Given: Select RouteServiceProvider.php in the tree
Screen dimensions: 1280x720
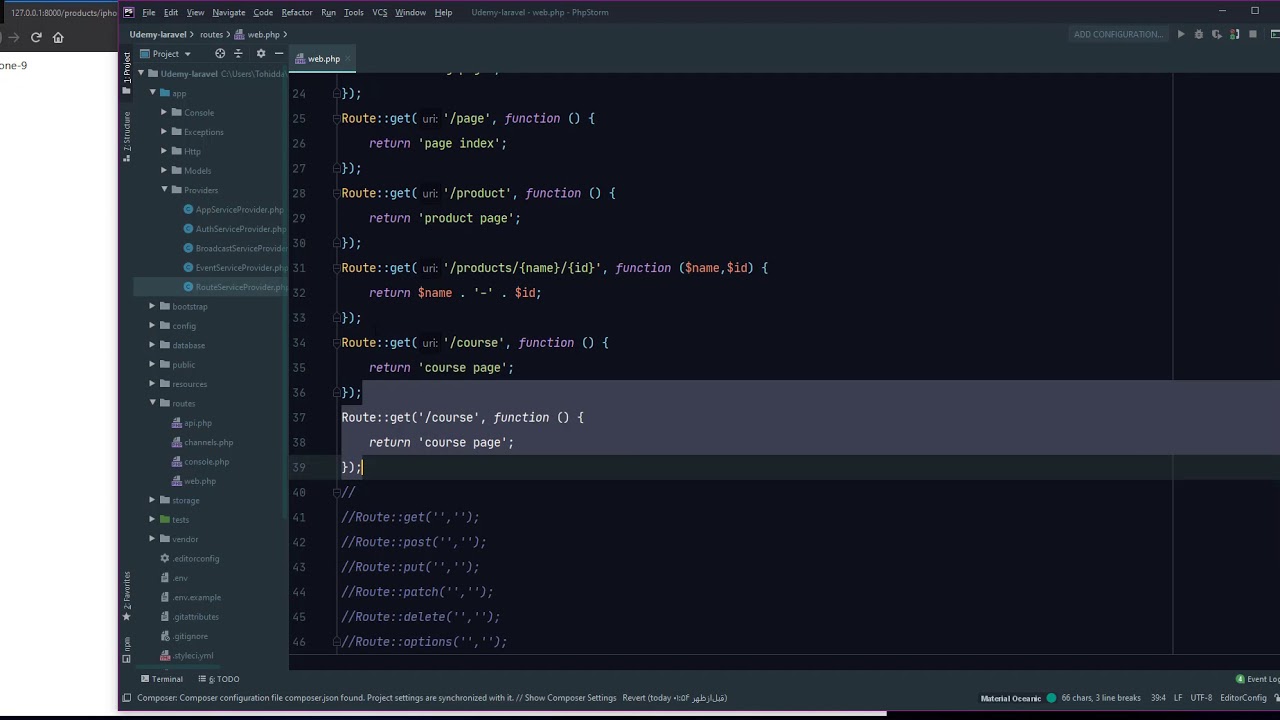Looking at the screenshot, I should click(x=241, y=287).
